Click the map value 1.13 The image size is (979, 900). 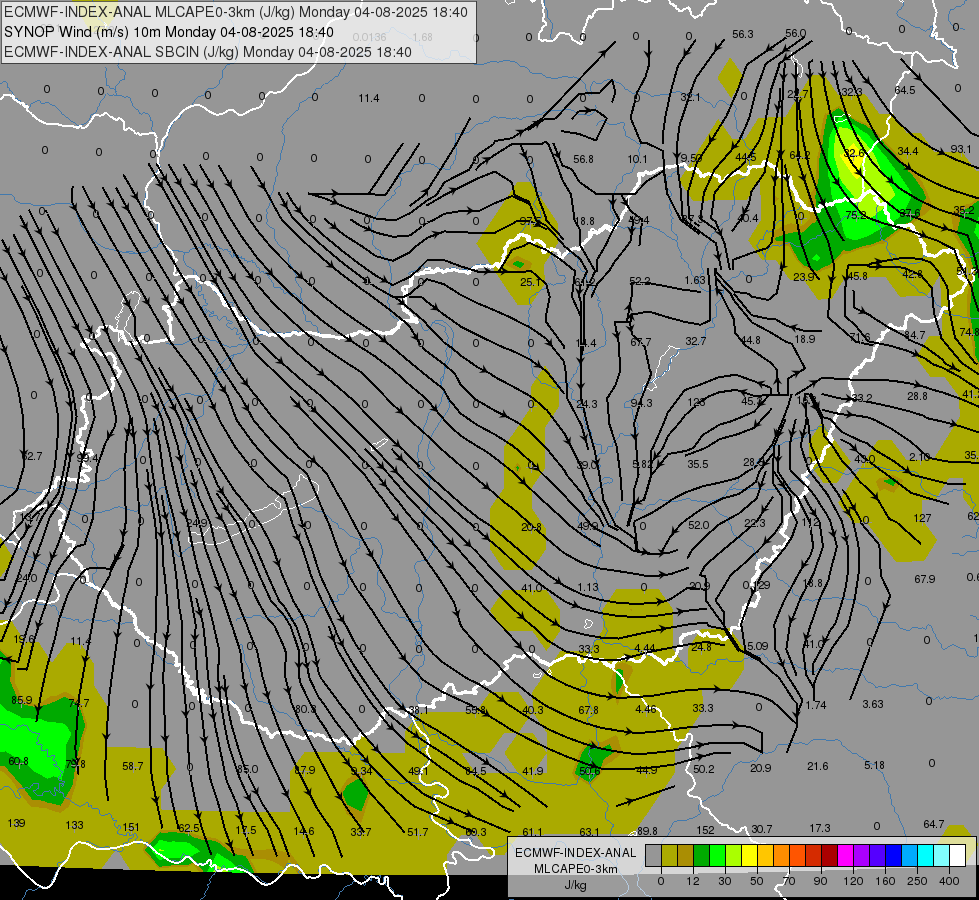588,587
